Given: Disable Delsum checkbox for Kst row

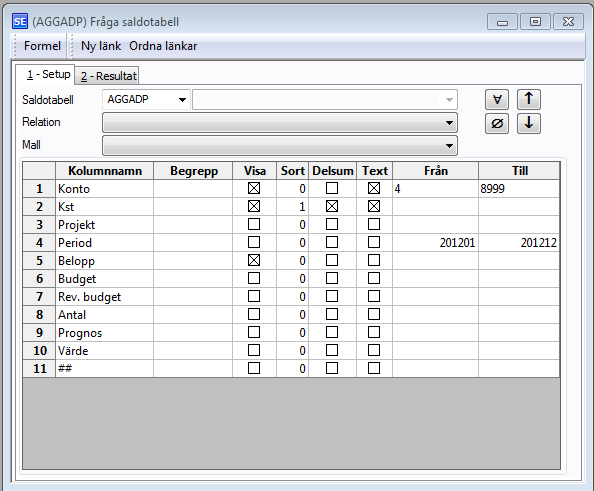Looking at the screenshot, I should point(332,206).
